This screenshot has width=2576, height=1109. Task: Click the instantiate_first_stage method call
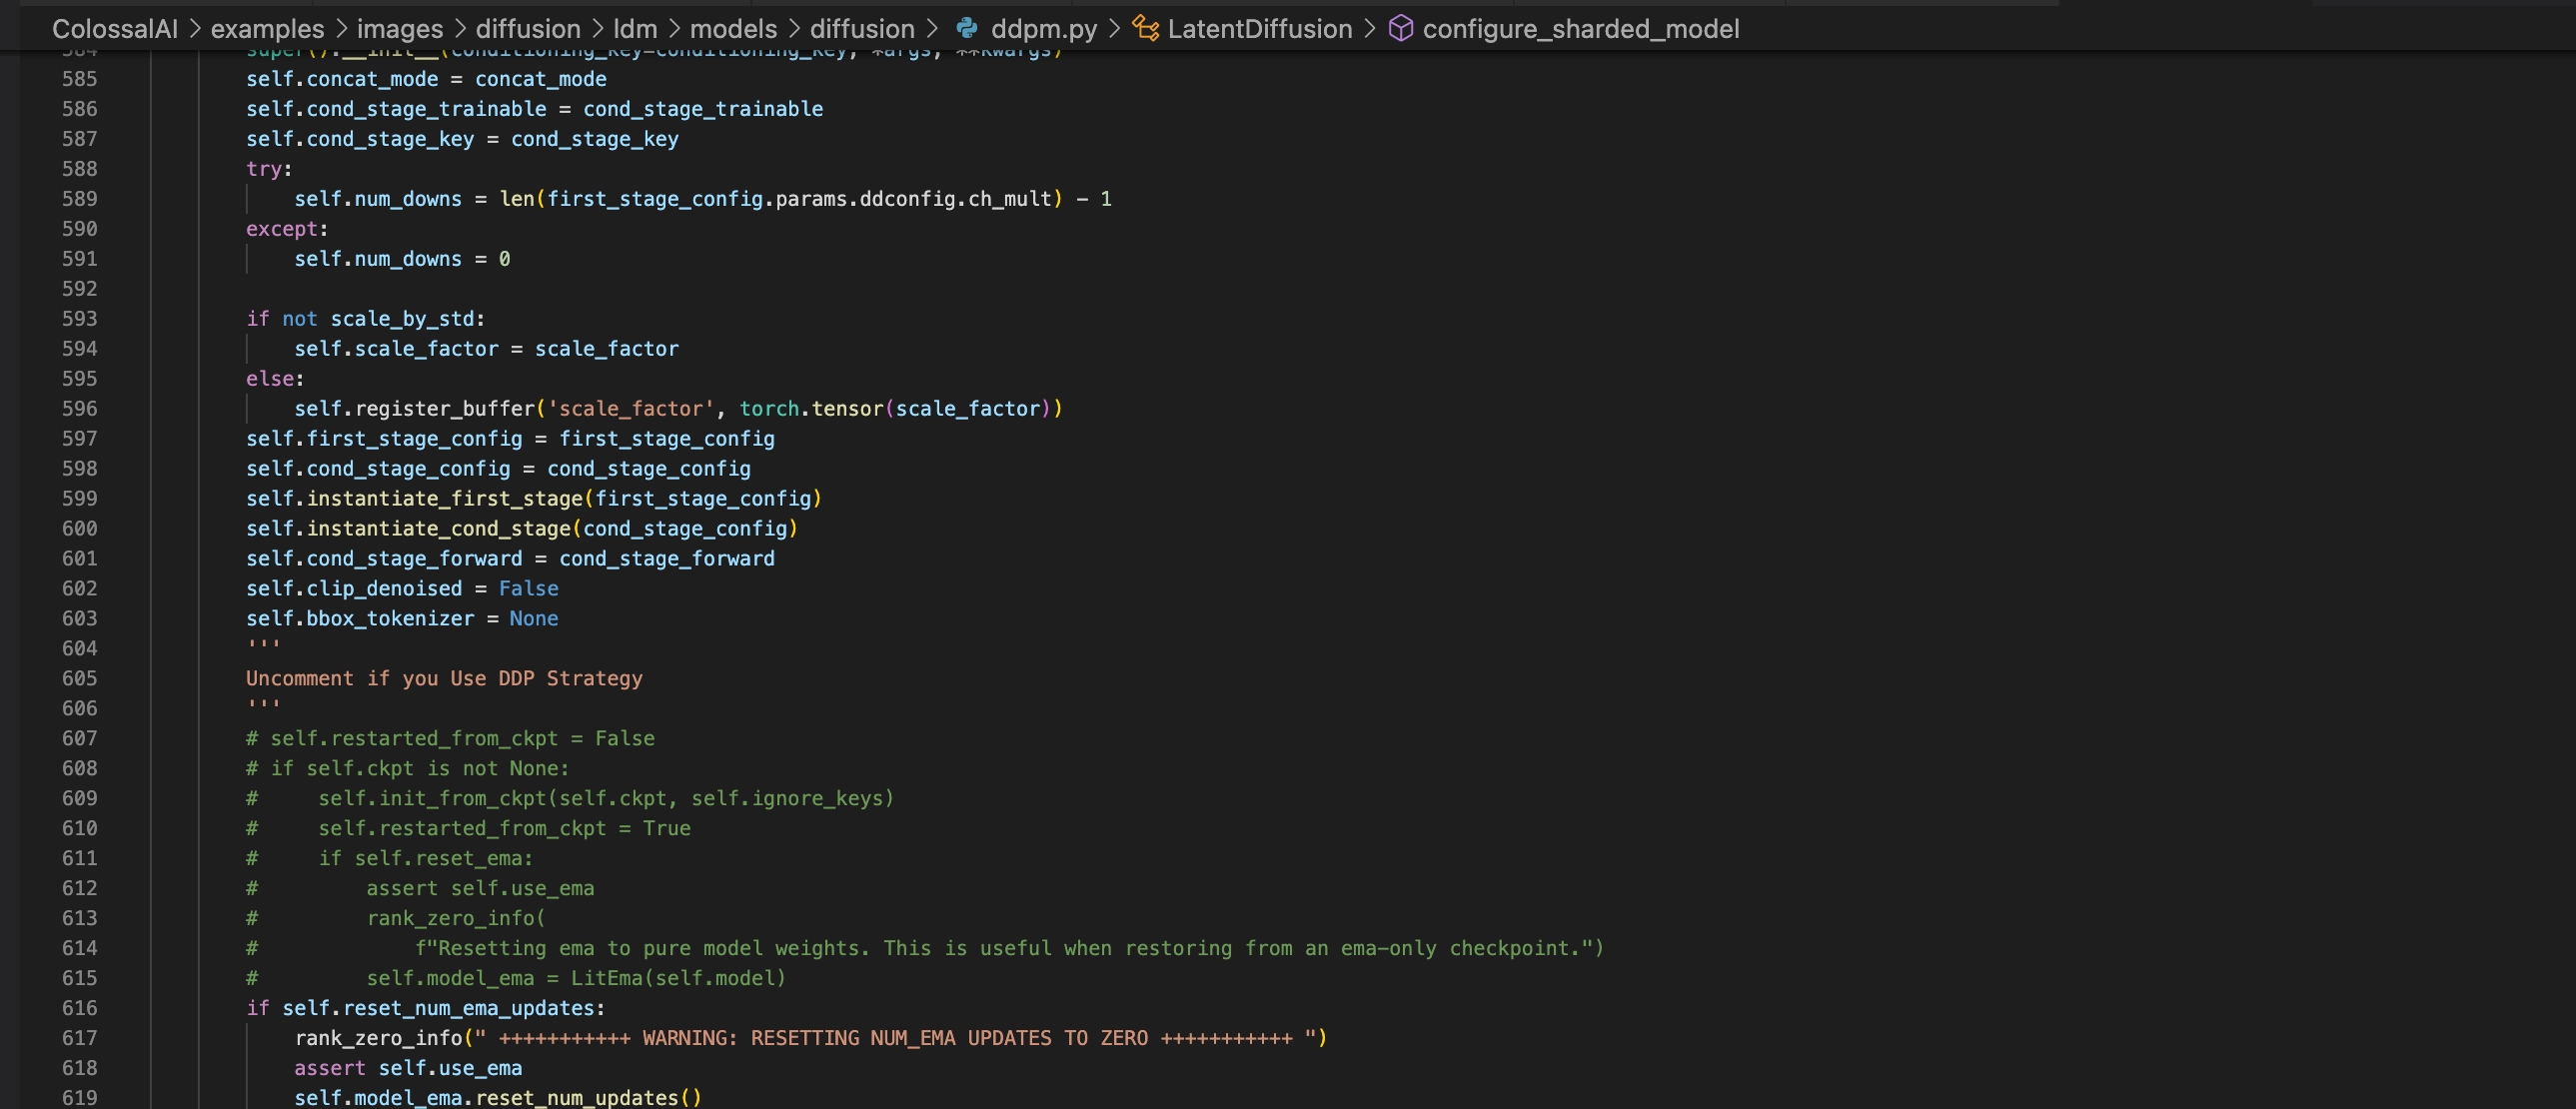click(444, 498)
